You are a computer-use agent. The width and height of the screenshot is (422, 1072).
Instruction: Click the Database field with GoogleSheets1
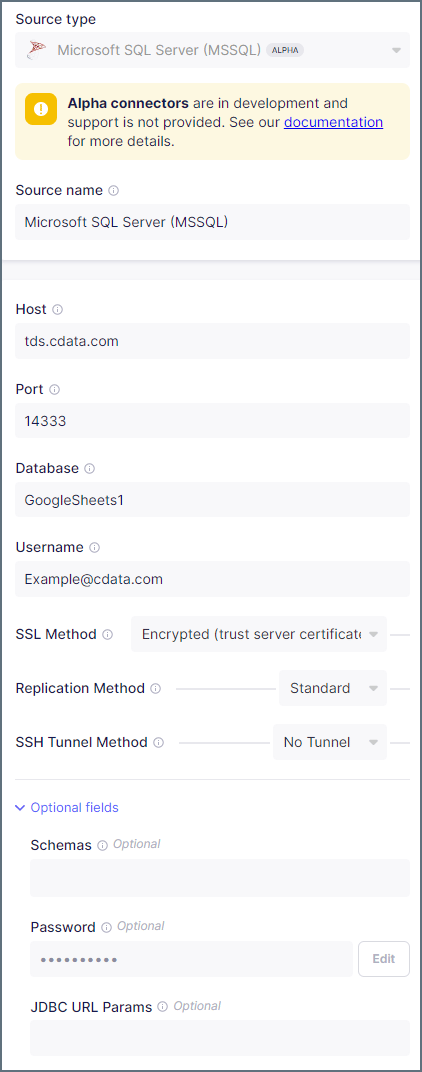(213, 500)
